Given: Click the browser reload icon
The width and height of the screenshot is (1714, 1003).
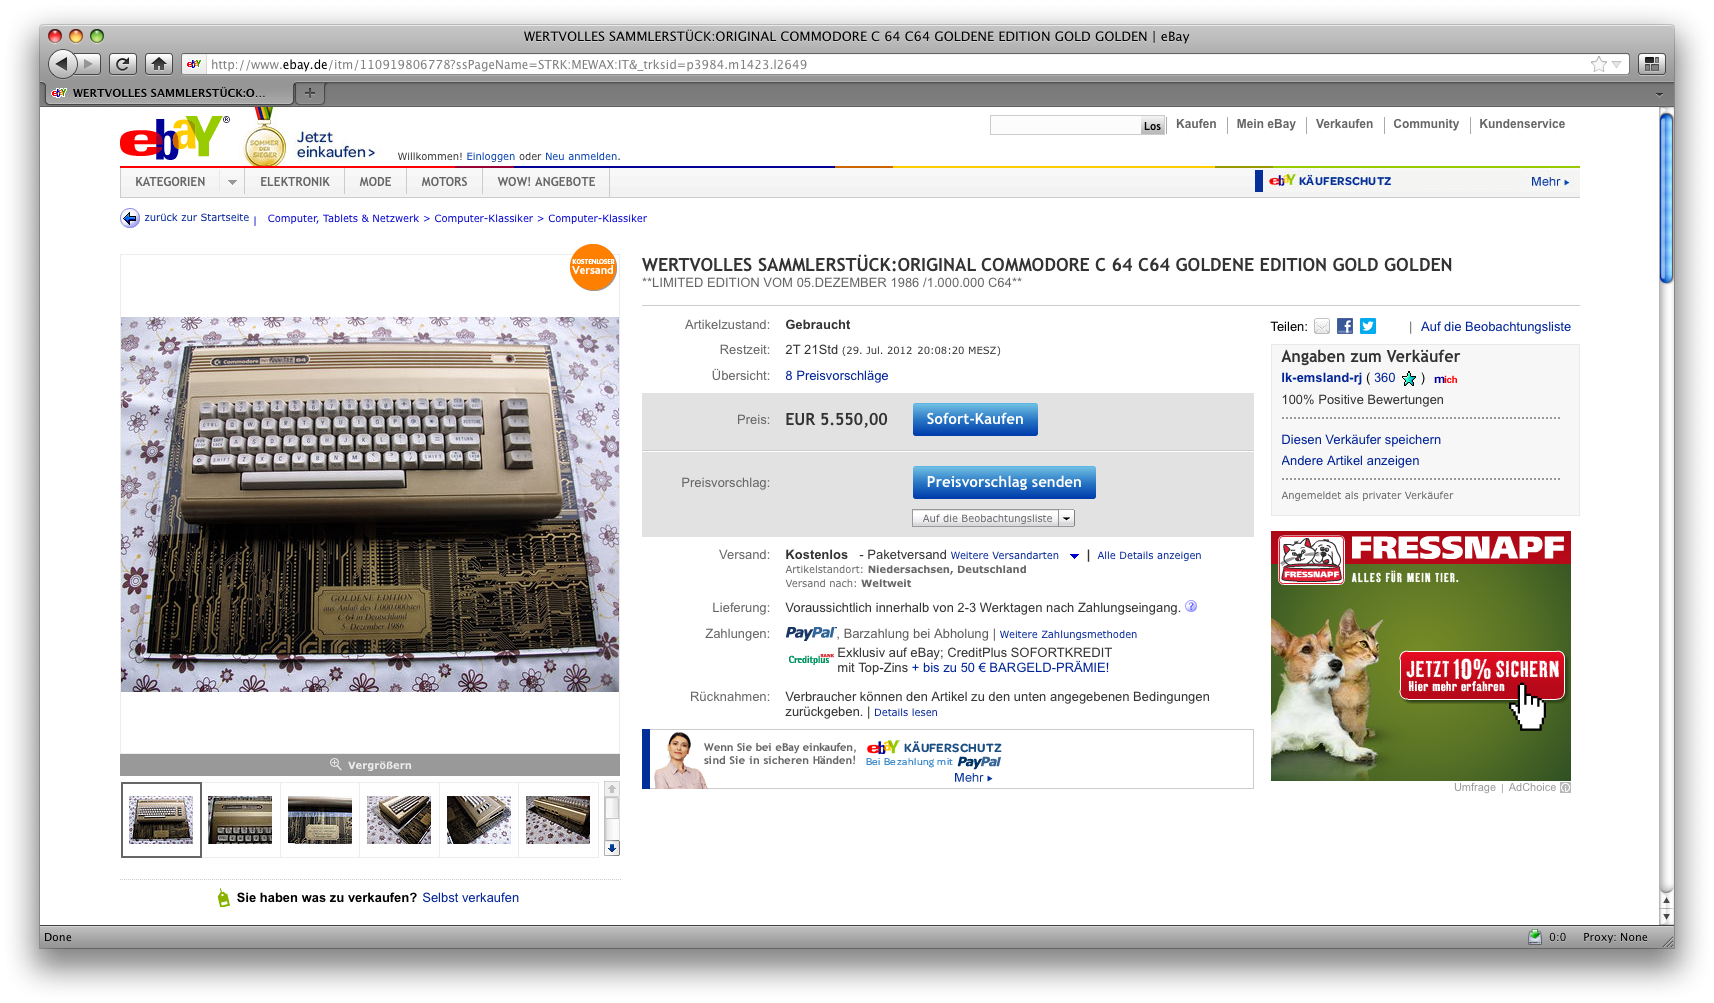Looking at the screenshot, I should 122,64.
